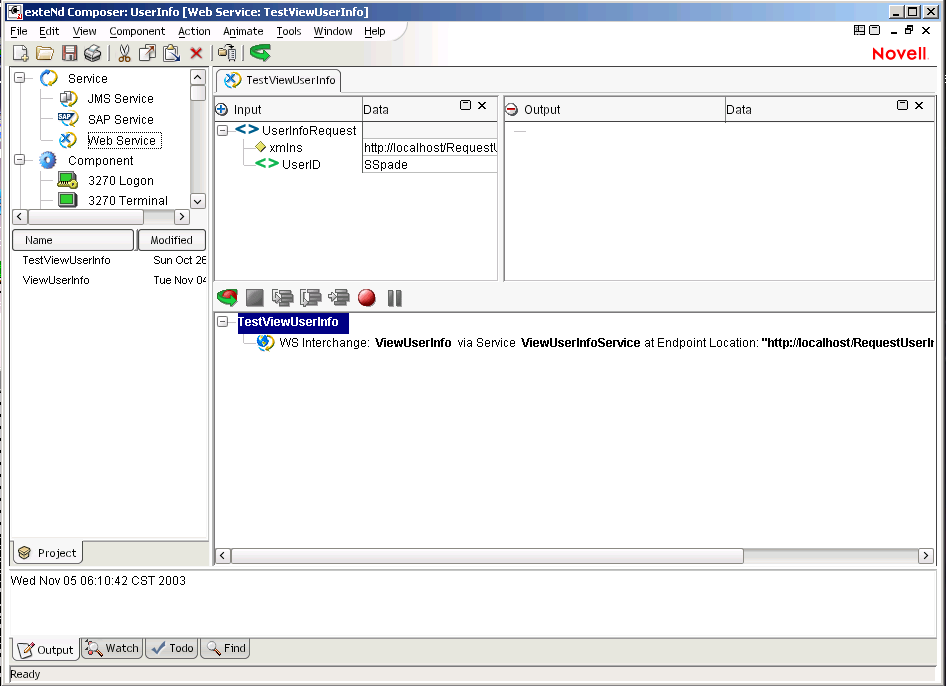Select the Web Service tree item
Image resolution: width=946 pixels, height=686 pixels.
(123, 140)
